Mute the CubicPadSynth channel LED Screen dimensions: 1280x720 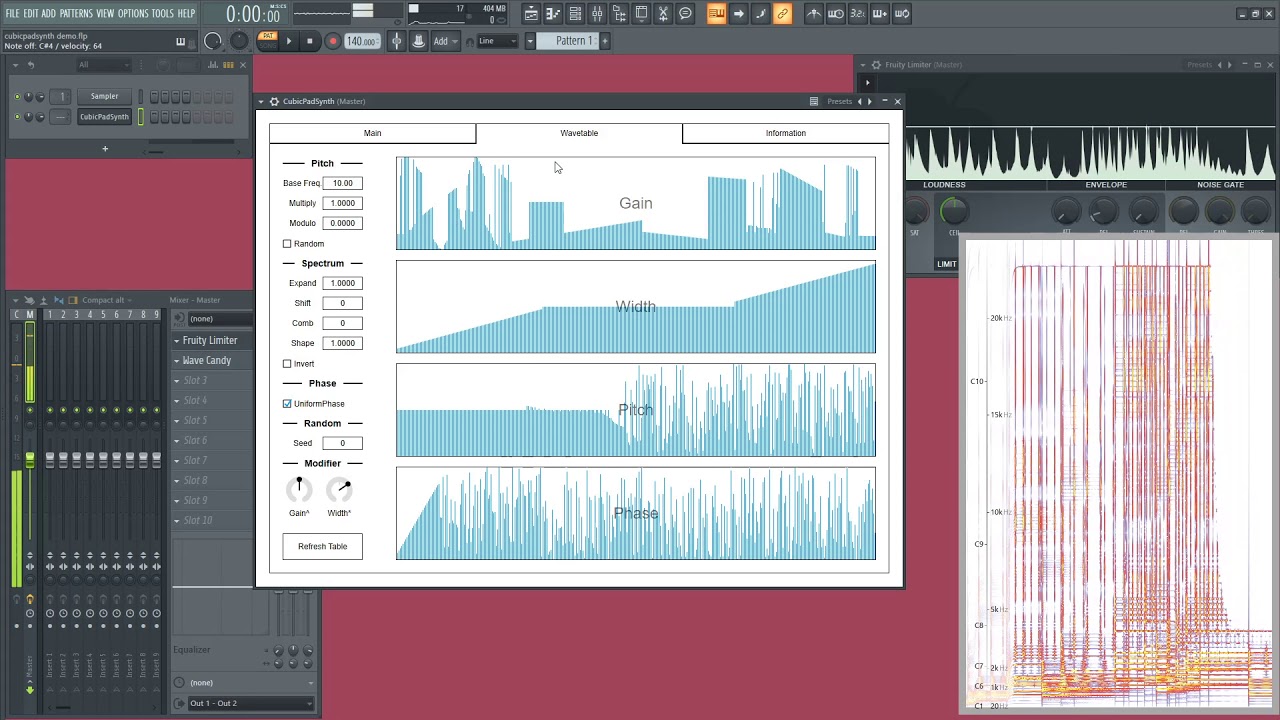[x=17, y=117]
